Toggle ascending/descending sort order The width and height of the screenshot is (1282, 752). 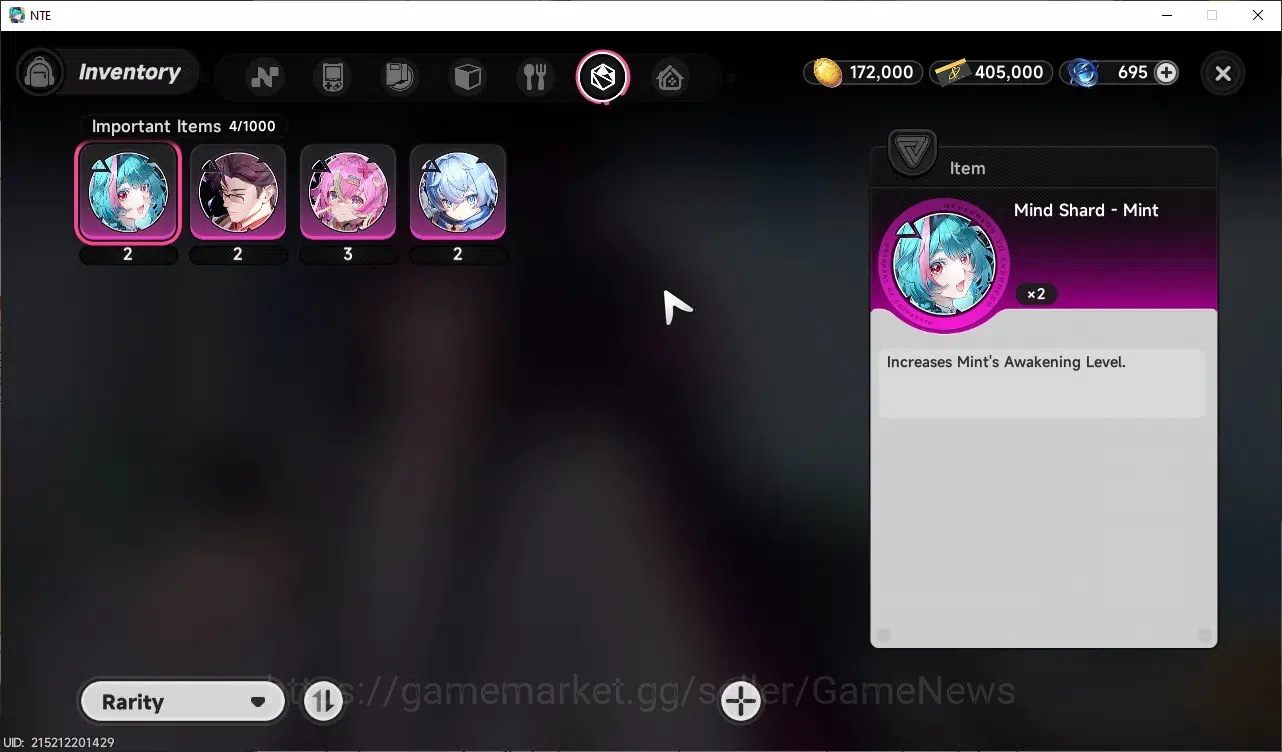(x=322, y=701)
